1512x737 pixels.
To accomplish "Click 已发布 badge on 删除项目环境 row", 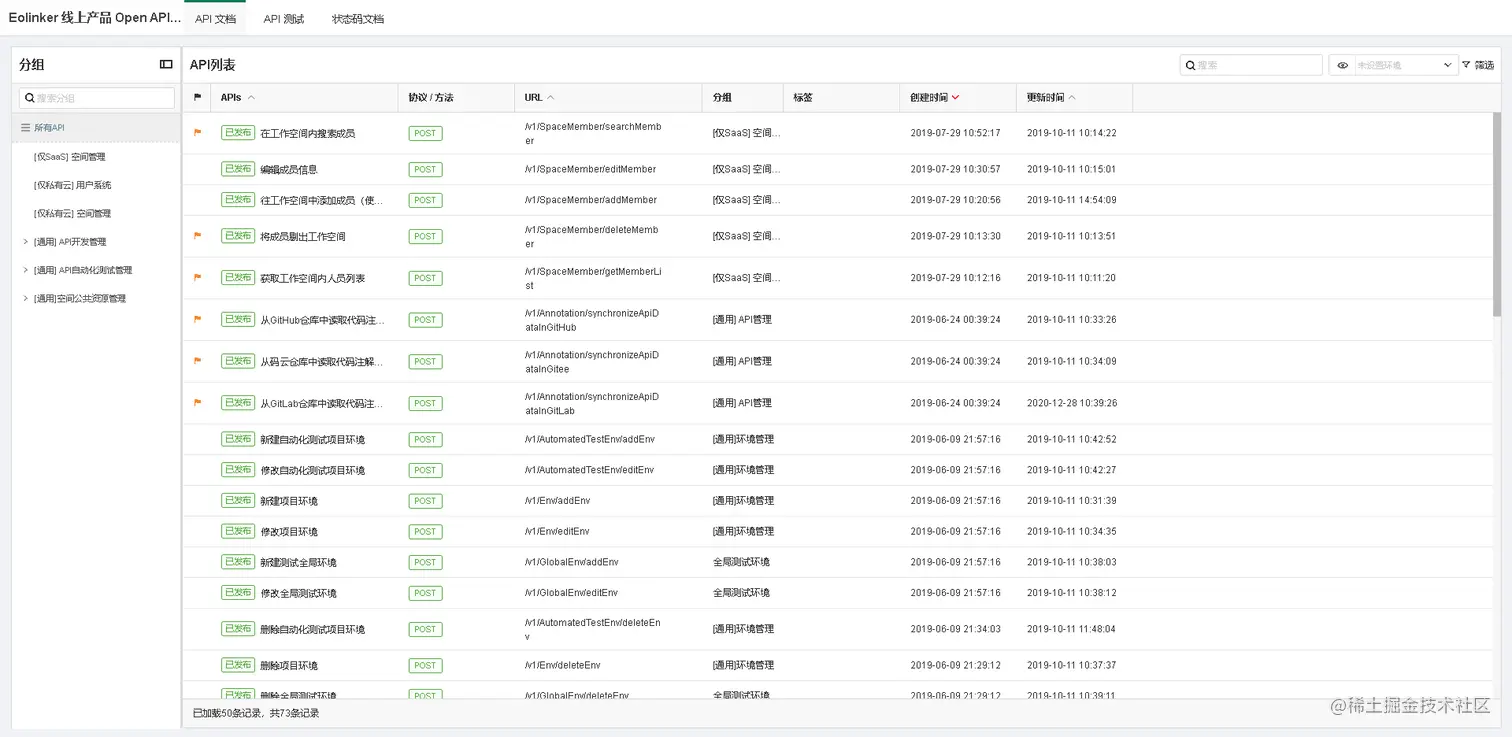I will coord(238,665).
